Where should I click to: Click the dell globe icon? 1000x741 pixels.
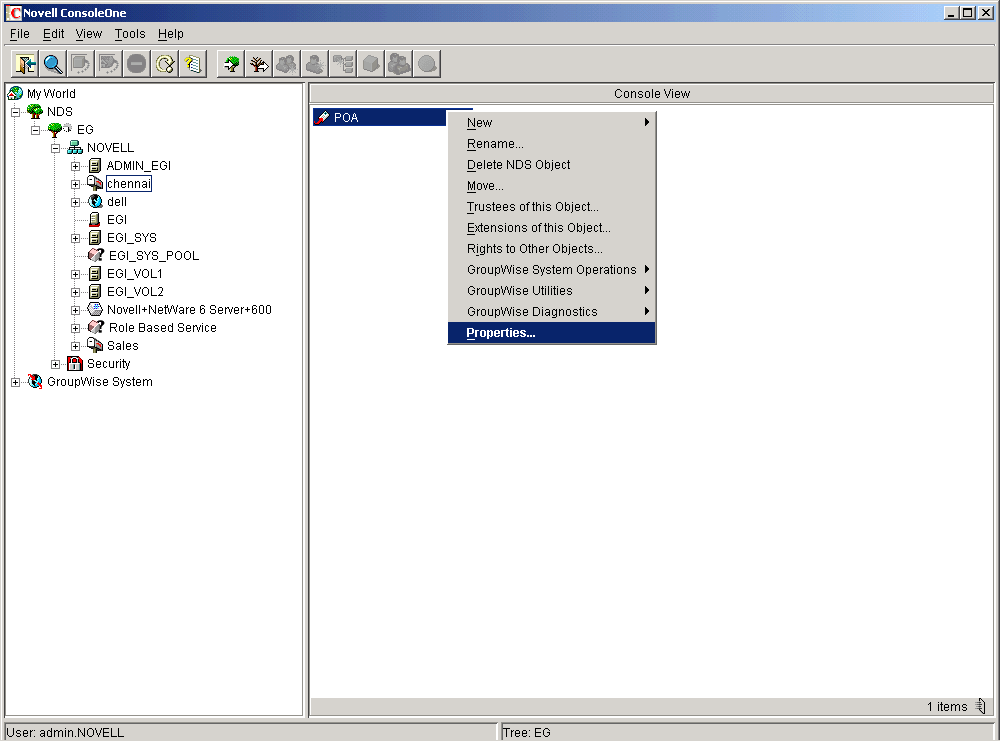click(95, 202)
